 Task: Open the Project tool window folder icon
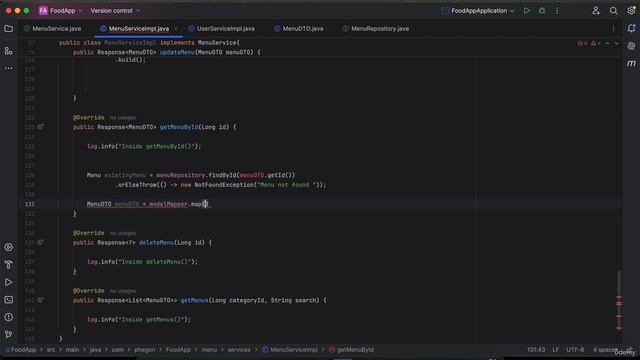(x=9, y=29)
